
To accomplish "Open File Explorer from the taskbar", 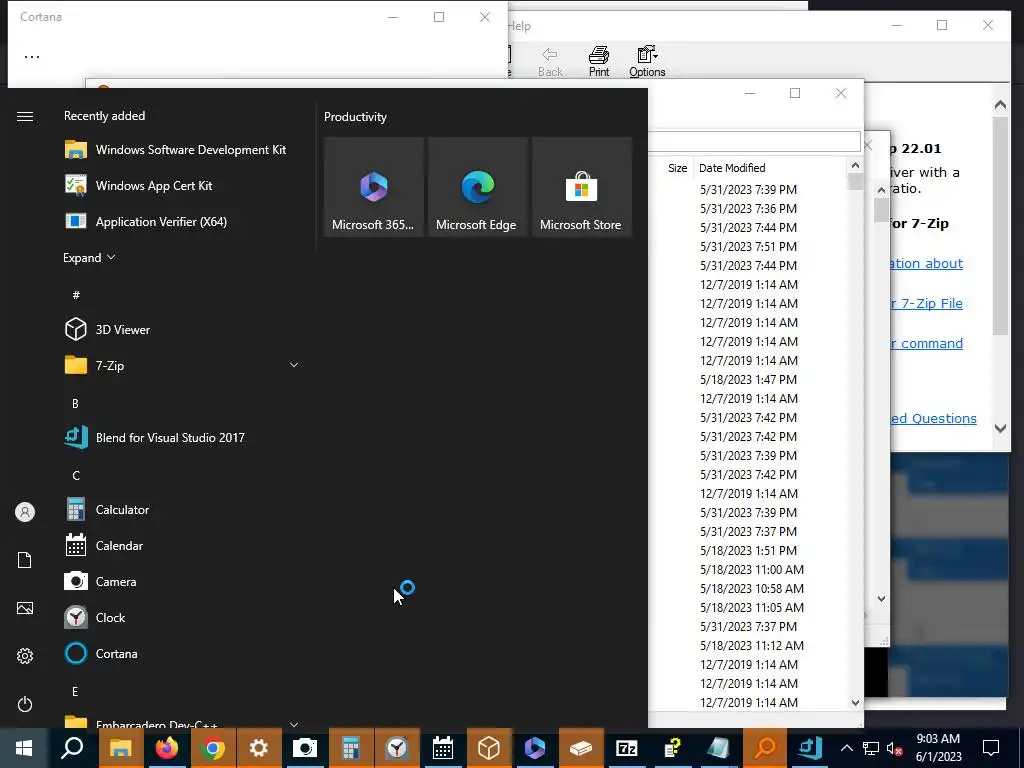I will 121,748.
